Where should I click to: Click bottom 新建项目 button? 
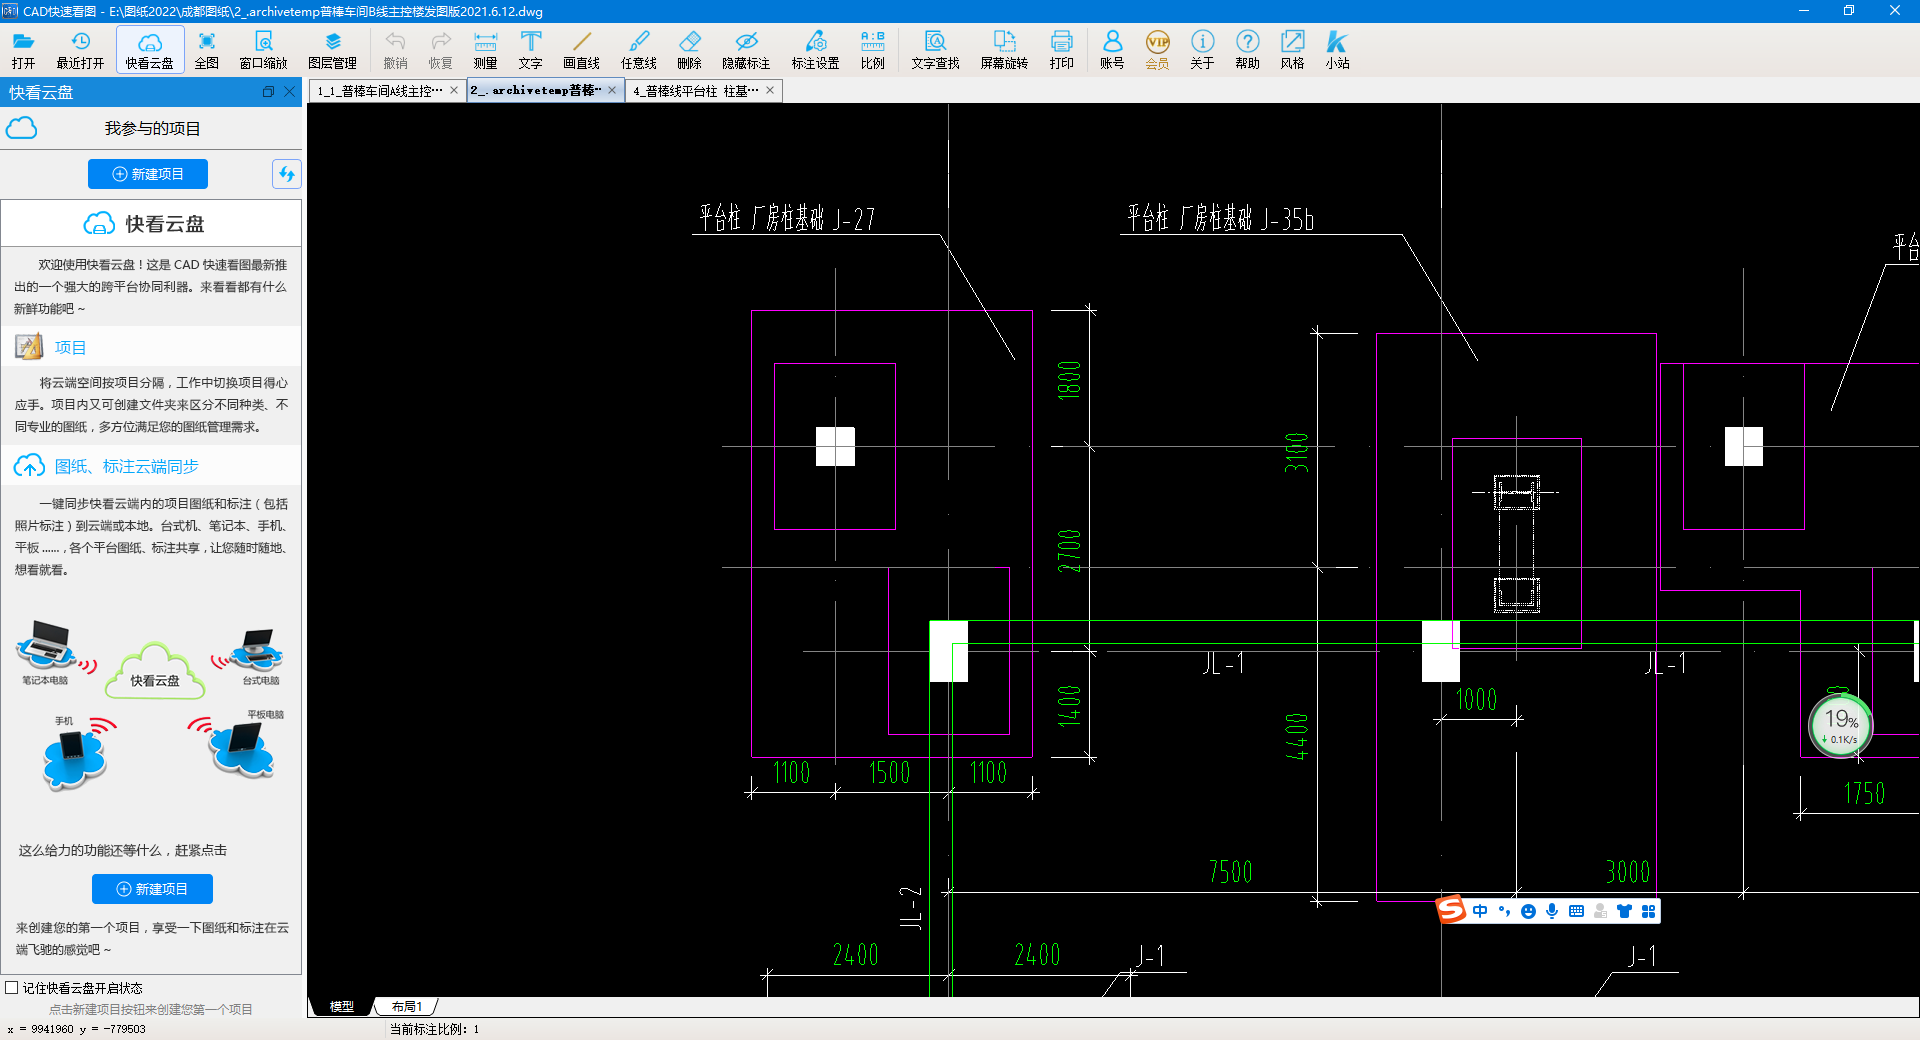click(x=152, y=889)
